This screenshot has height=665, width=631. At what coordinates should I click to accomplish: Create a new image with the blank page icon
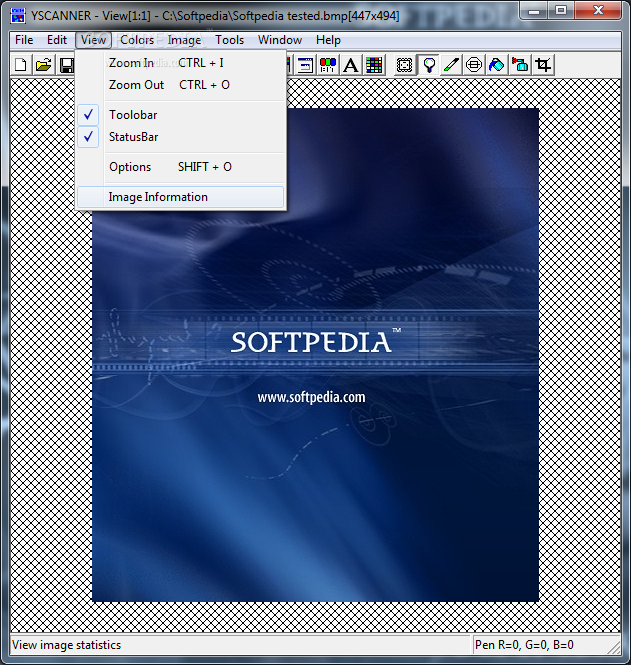20,65
